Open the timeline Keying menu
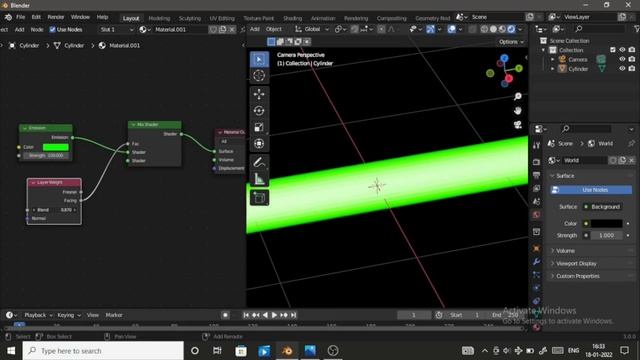Screen dimensions: 640x360 69,315
